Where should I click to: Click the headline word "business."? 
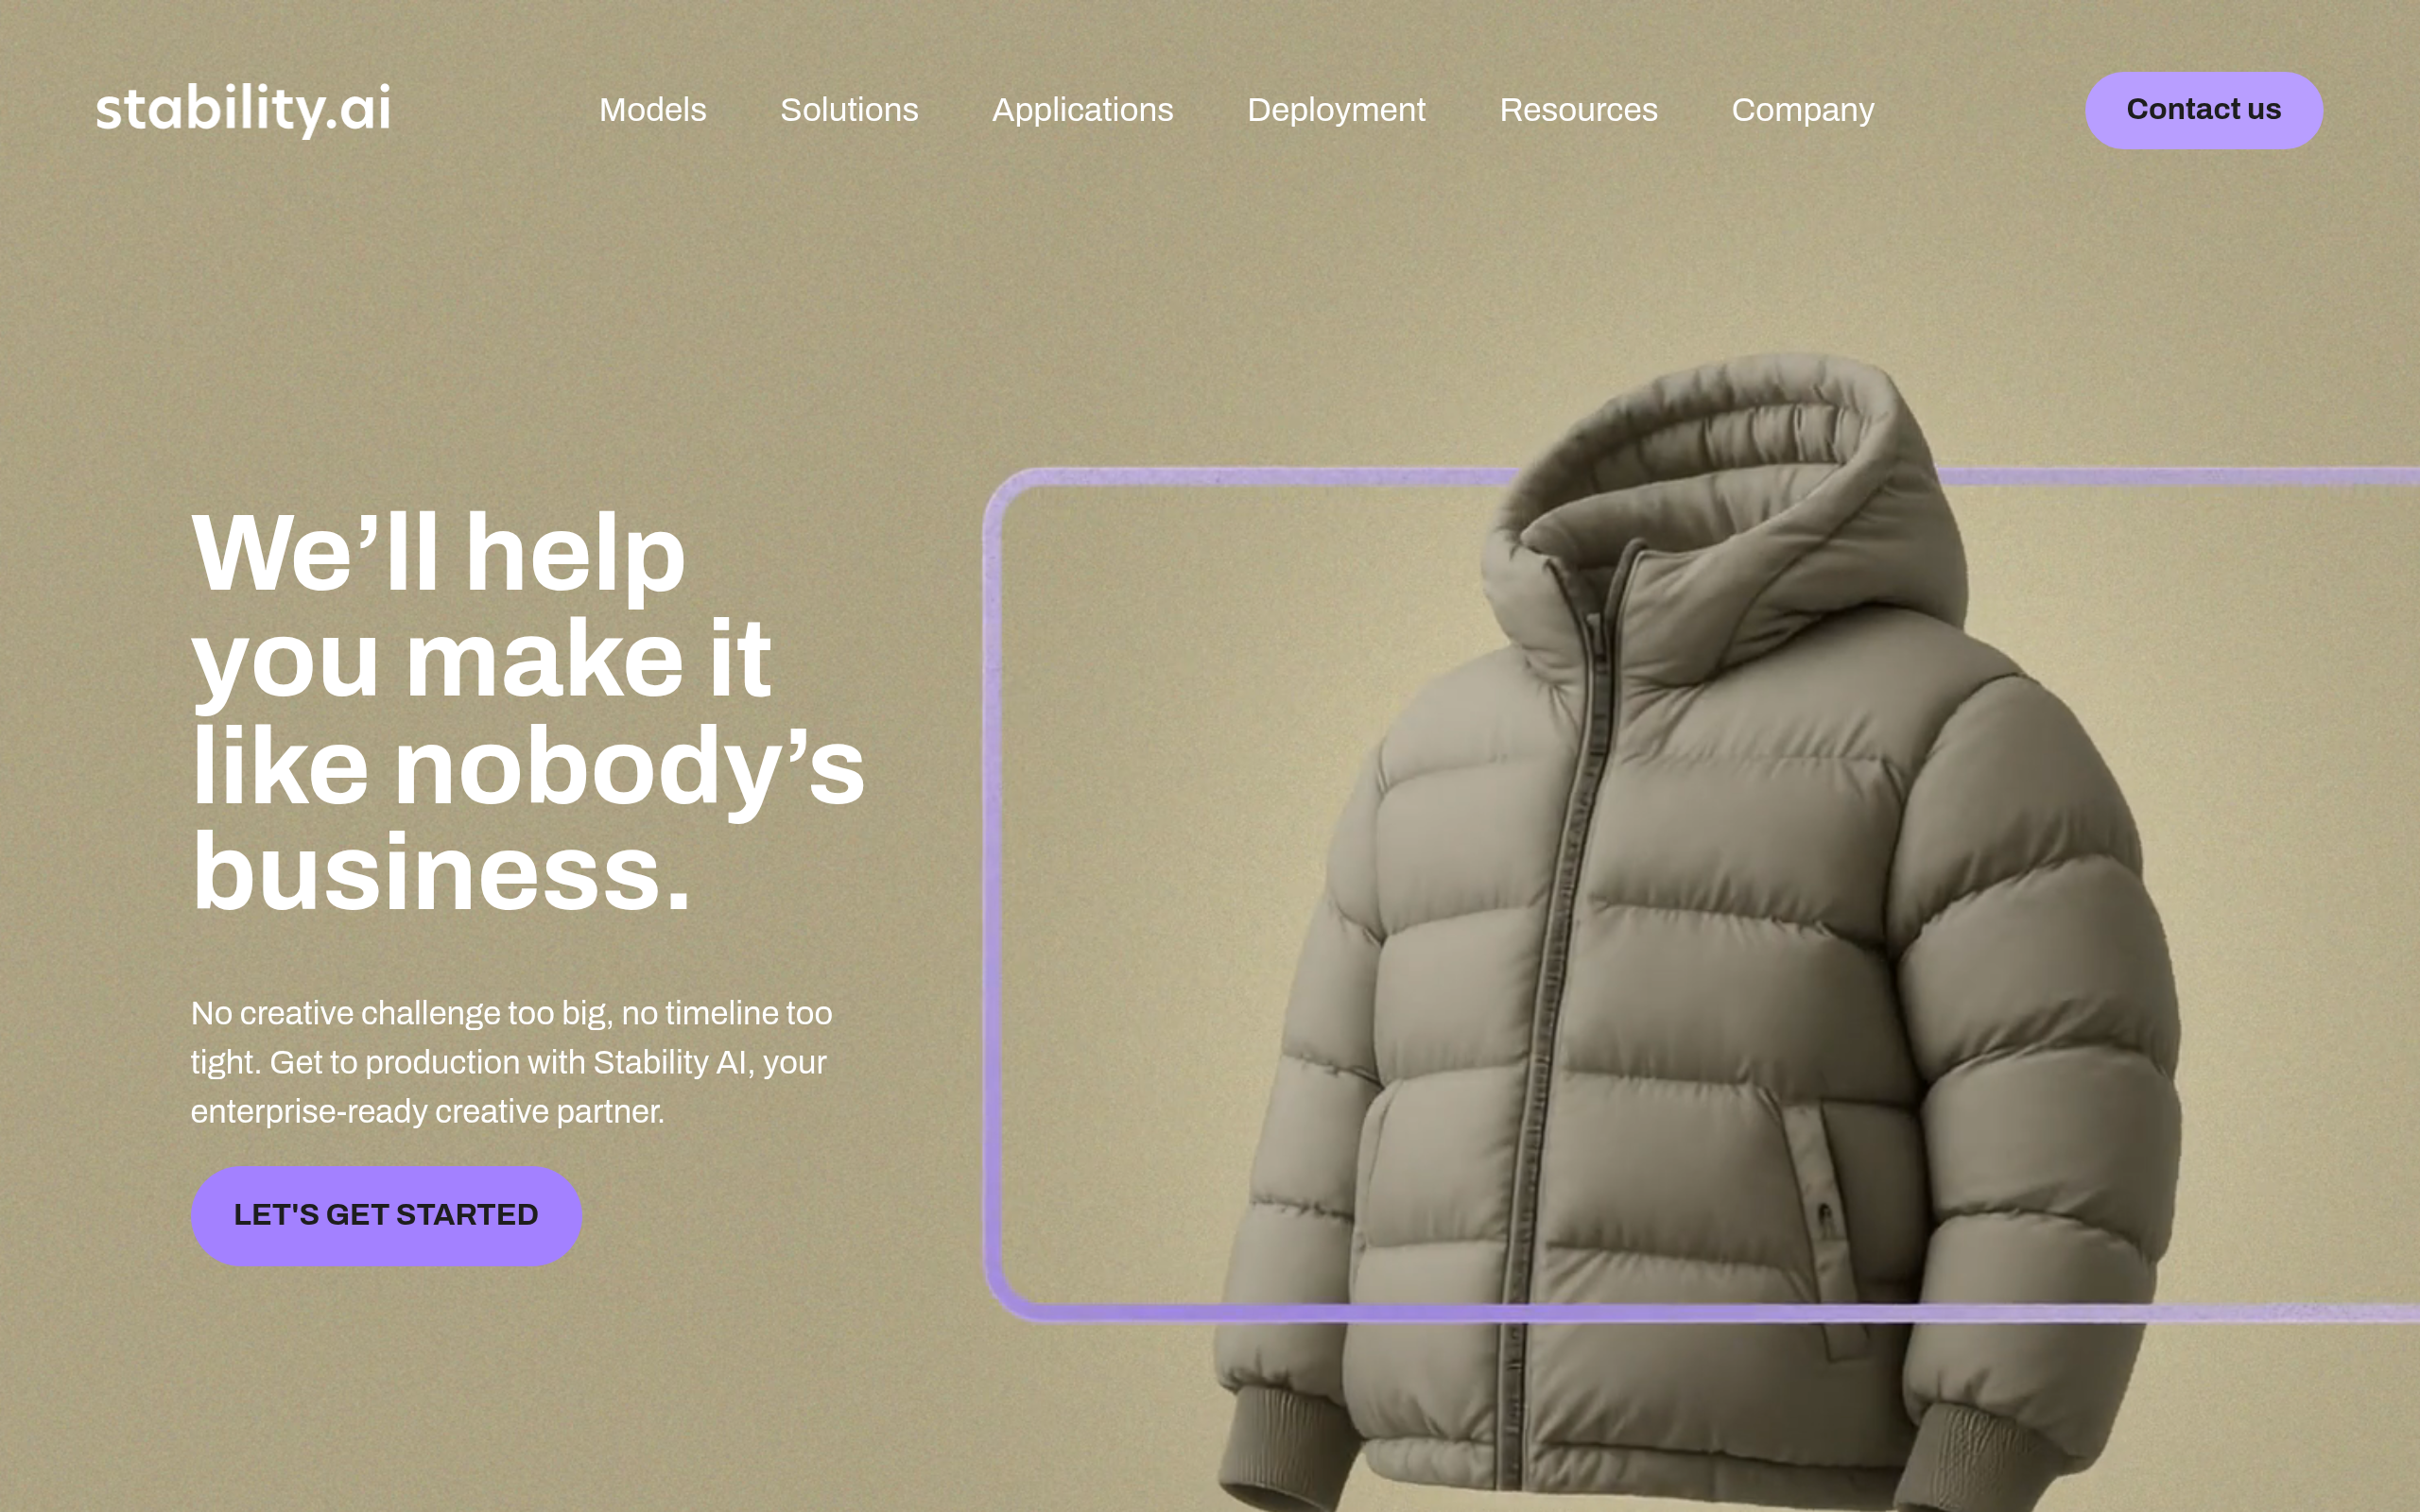441,872
